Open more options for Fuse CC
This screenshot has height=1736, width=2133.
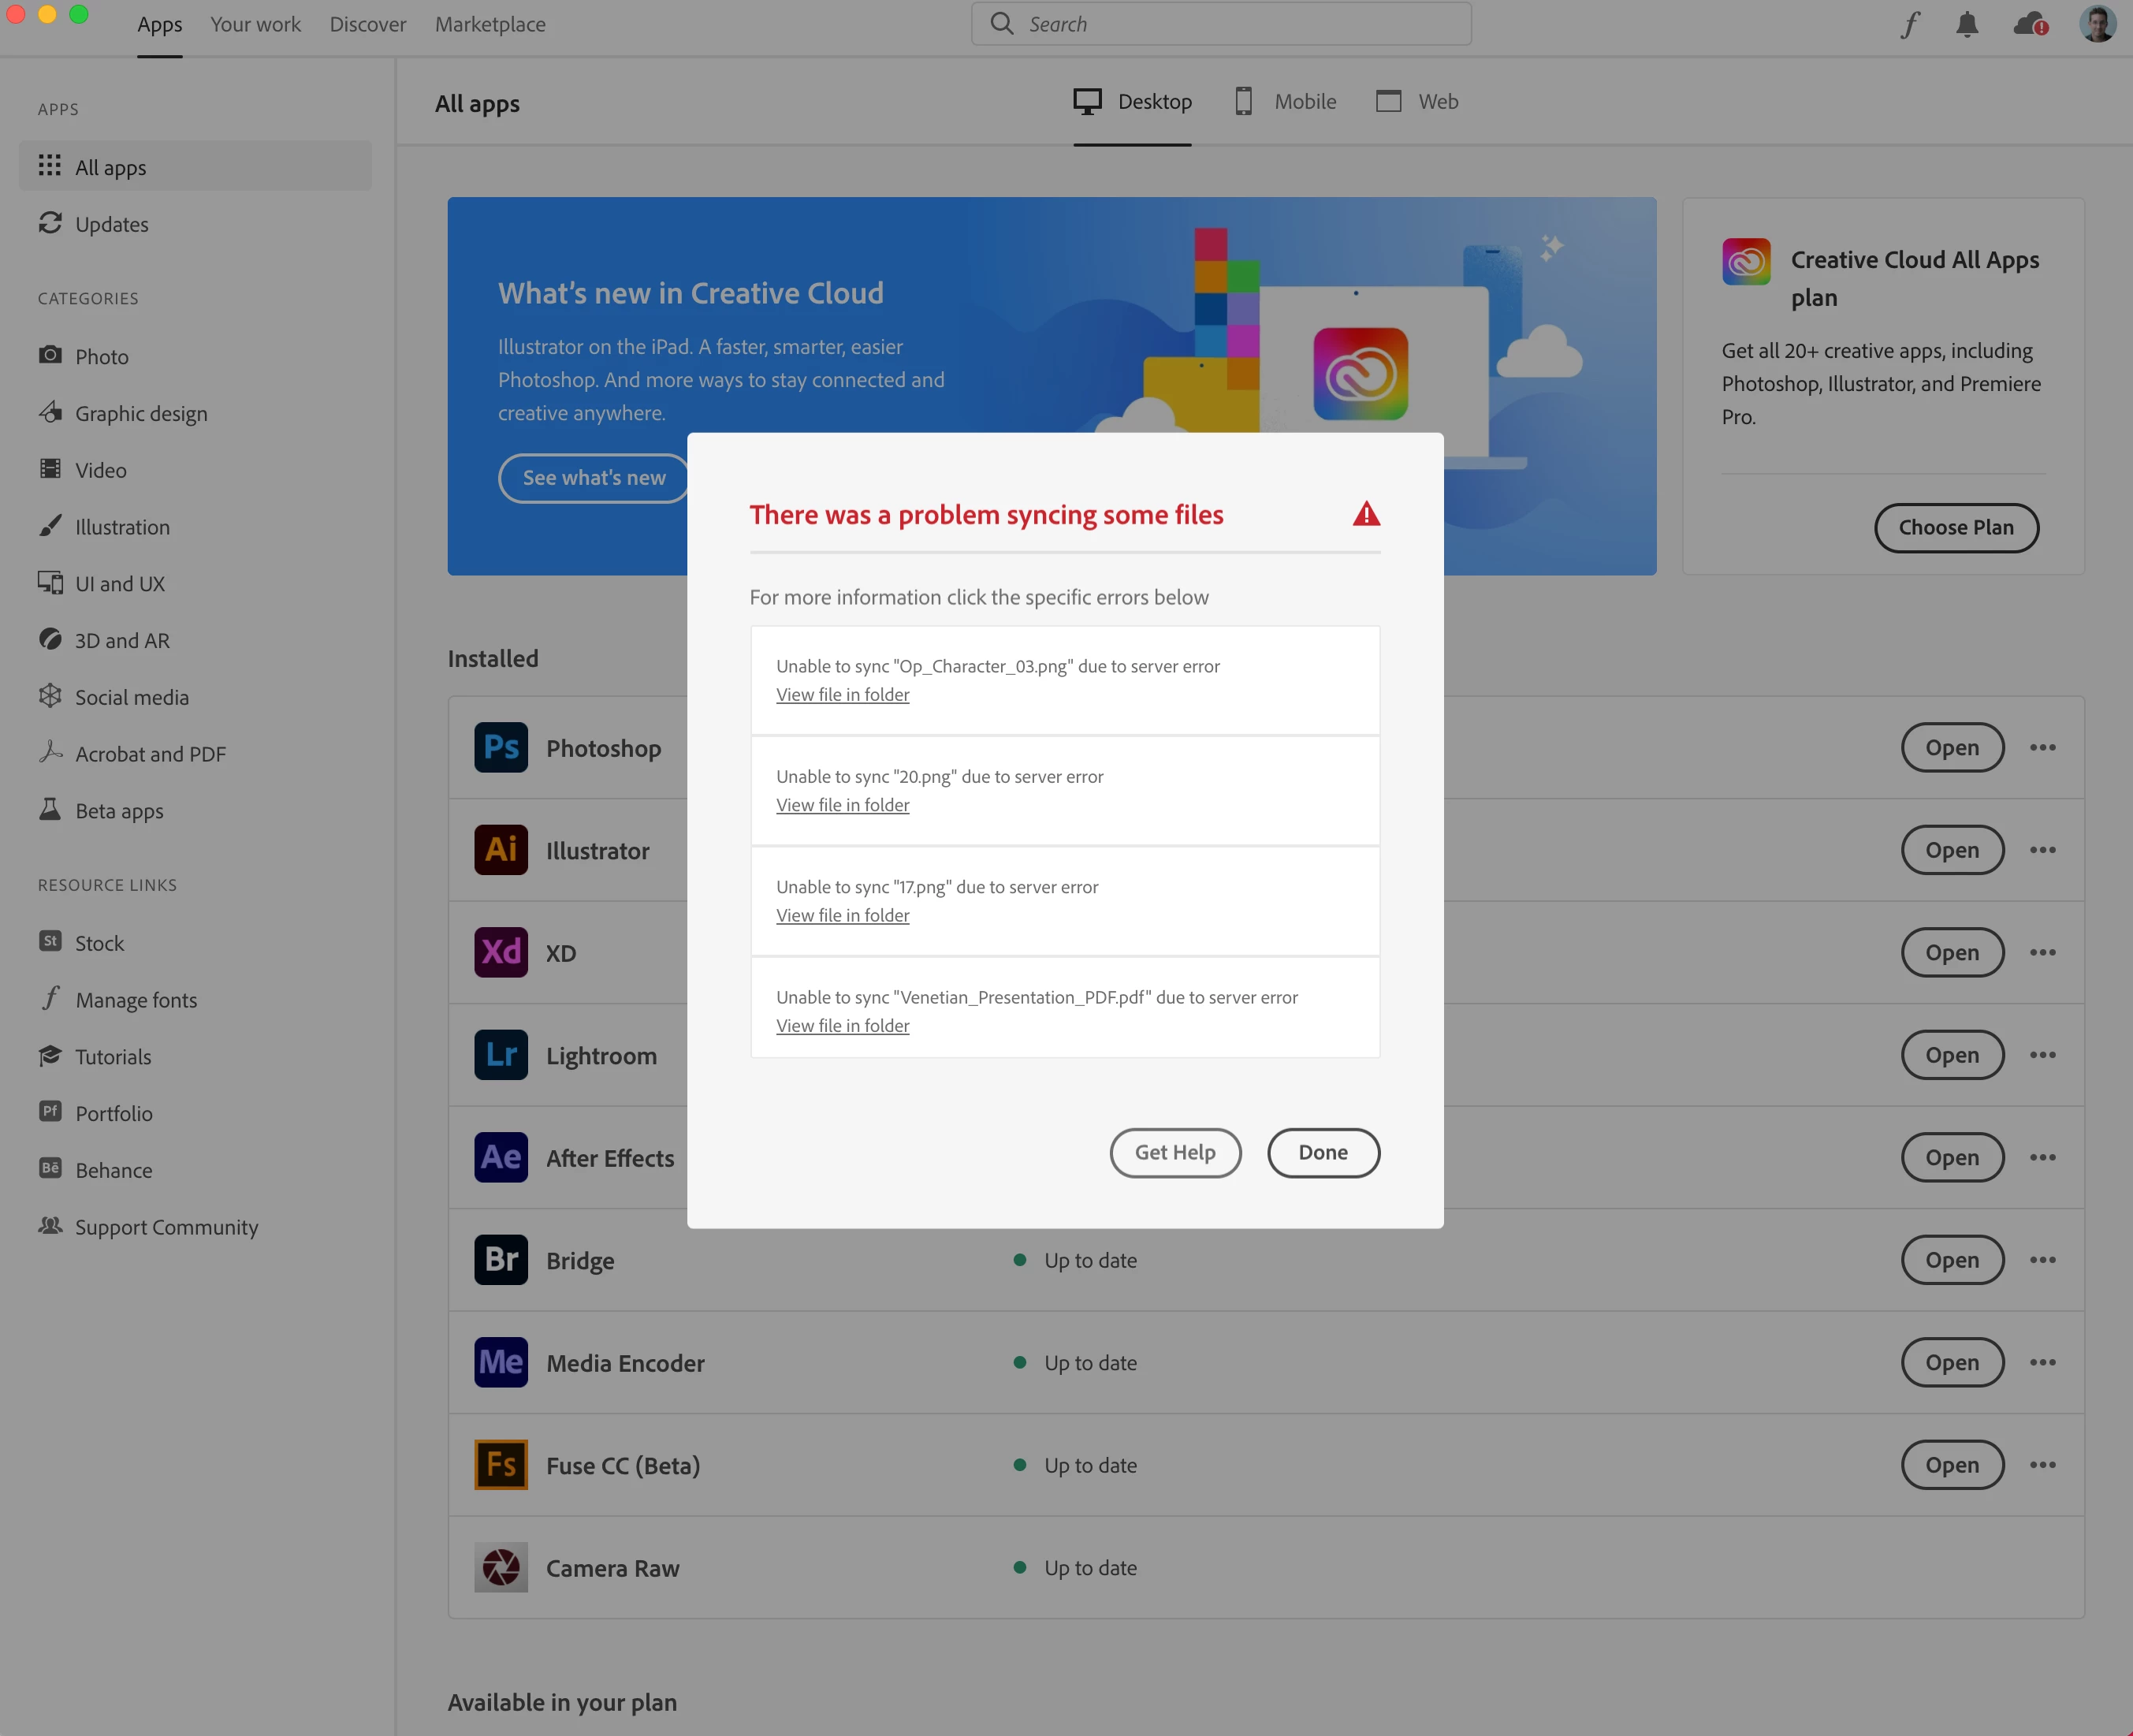pyautogui.click(x=2042, y=1465)
